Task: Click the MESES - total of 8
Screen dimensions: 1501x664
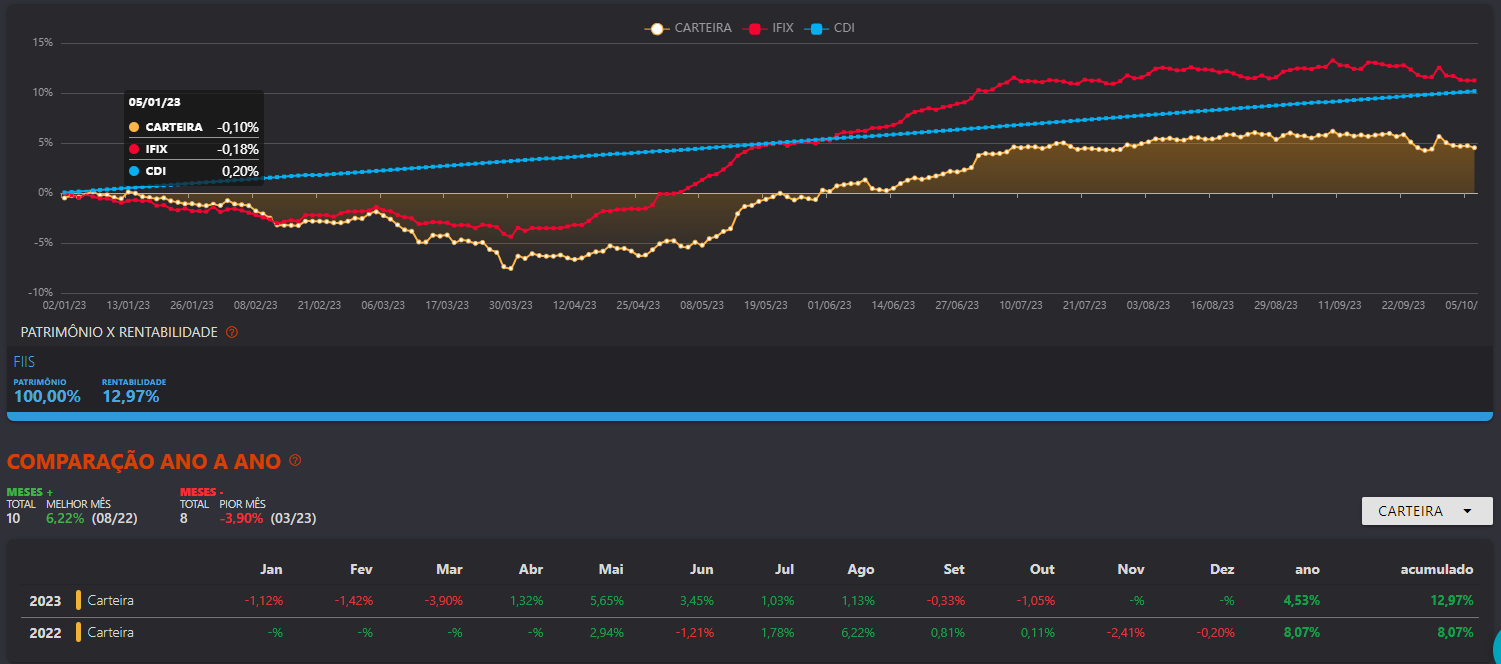Action: pyautogui.click(x=184, y=519)
